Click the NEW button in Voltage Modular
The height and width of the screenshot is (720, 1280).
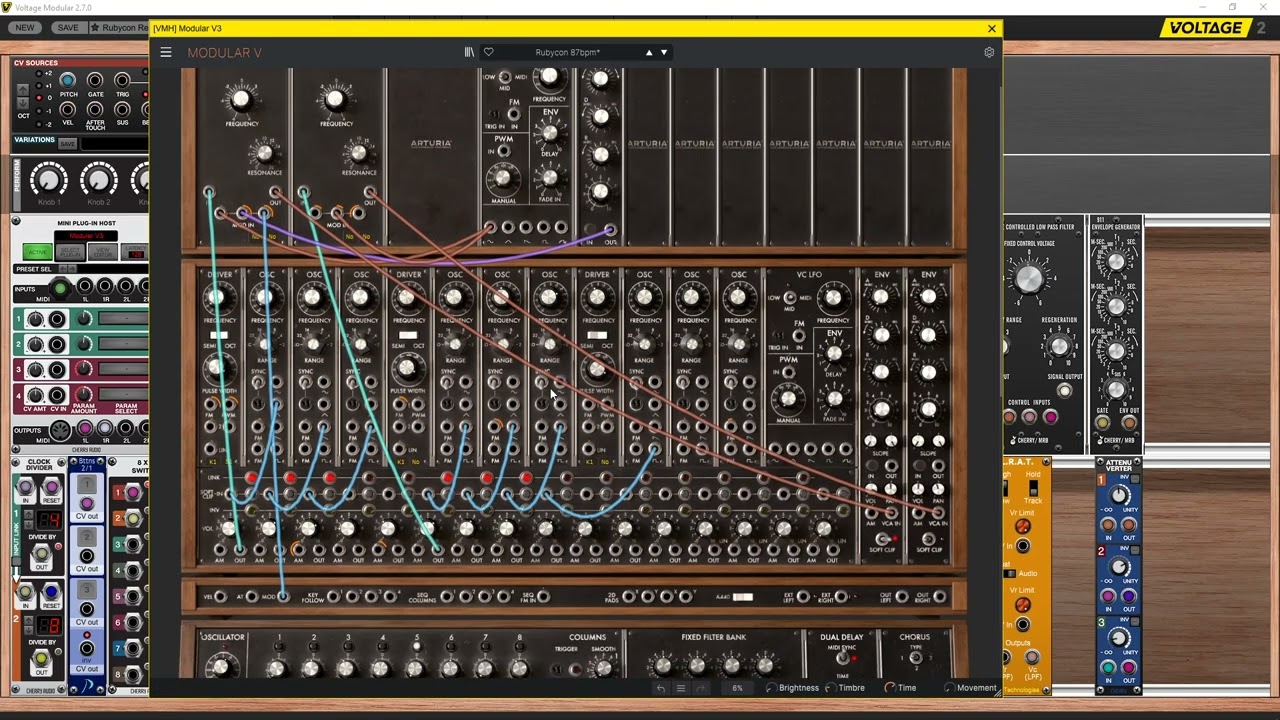(25, 28)
